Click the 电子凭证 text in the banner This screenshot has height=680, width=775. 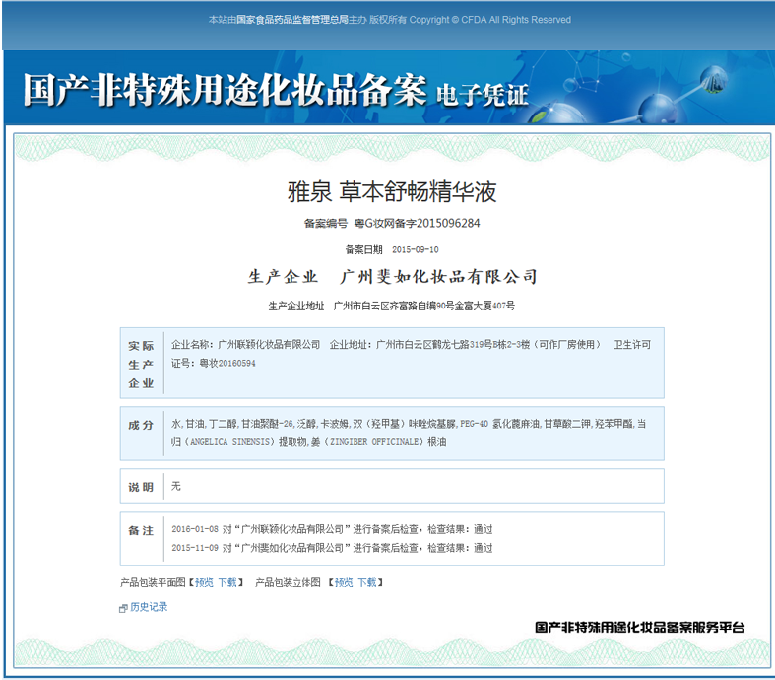(x=482, y=95)
